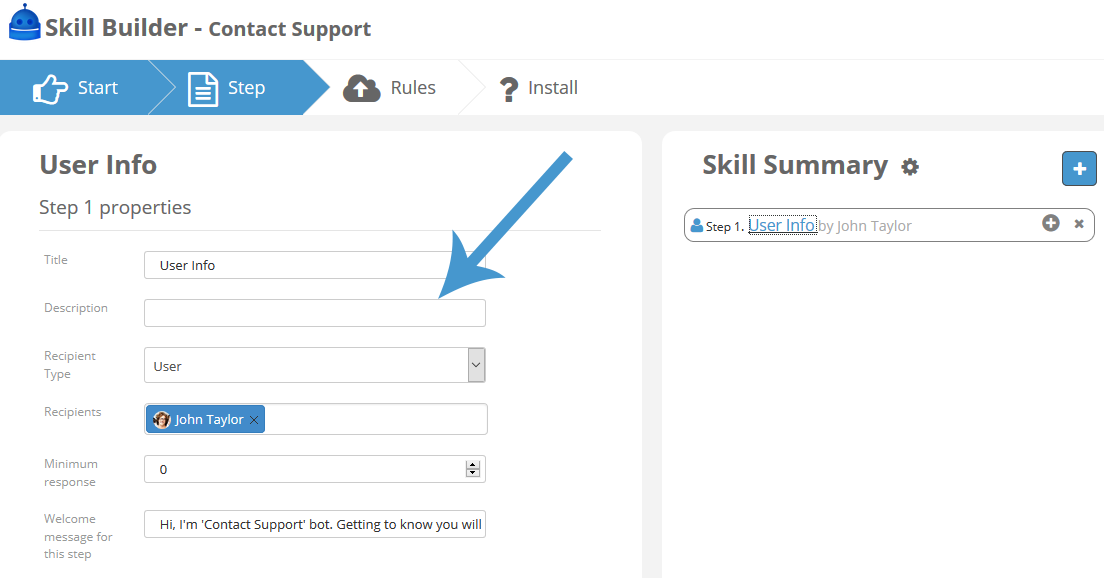Viewport: 1104px width, 578px height.
Task: Click the Title input field
Action: click(x=315, y=265)
